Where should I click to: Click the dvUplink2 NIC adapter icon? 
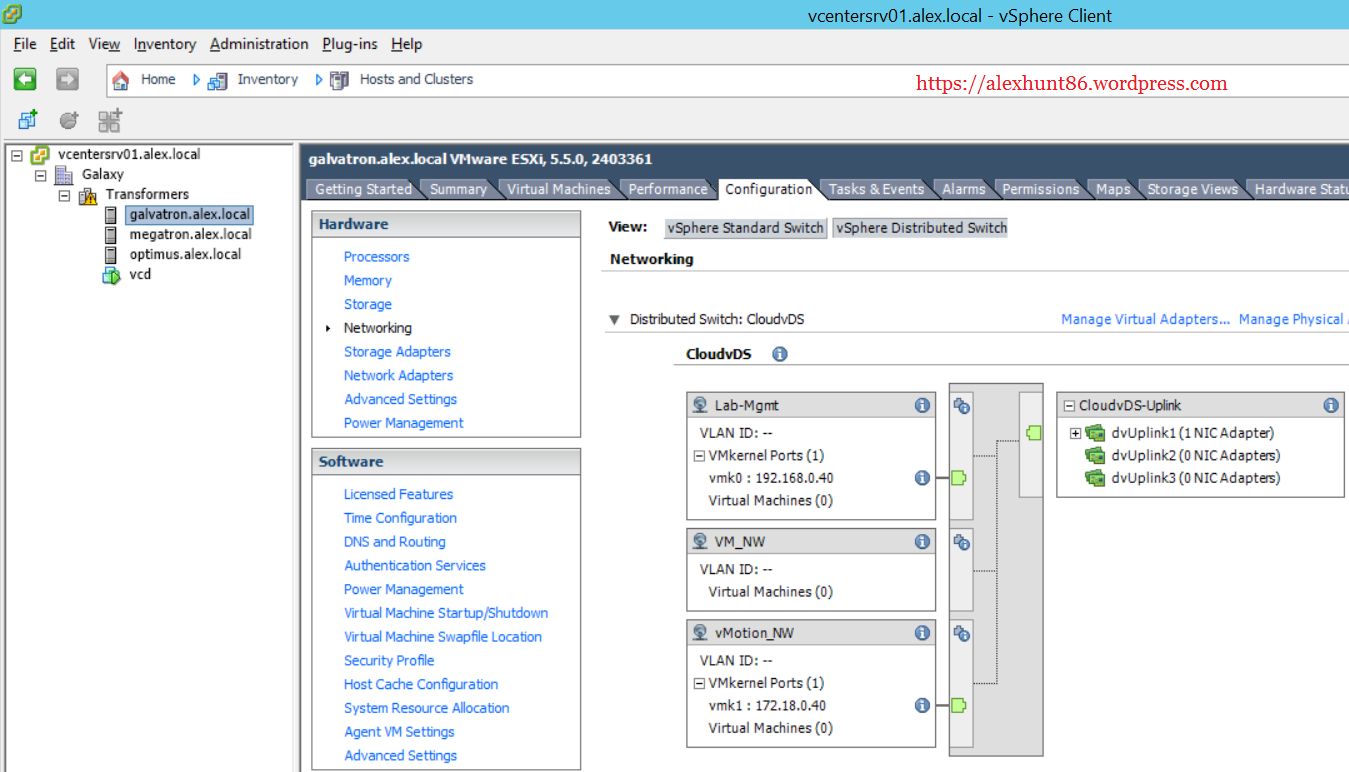1095,455
